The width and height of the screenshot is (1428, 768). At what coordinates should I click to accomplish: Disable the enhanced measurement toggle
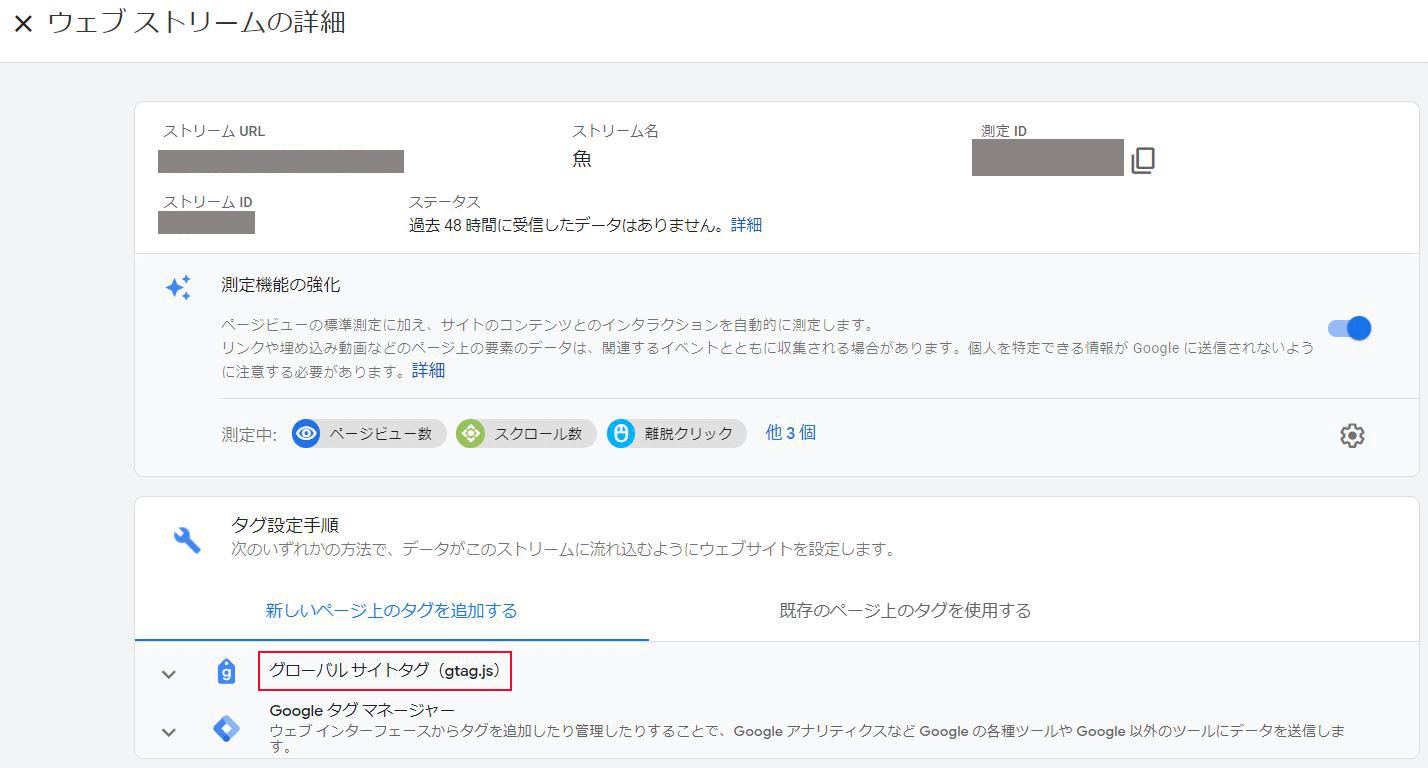[x=1349, y=328]
